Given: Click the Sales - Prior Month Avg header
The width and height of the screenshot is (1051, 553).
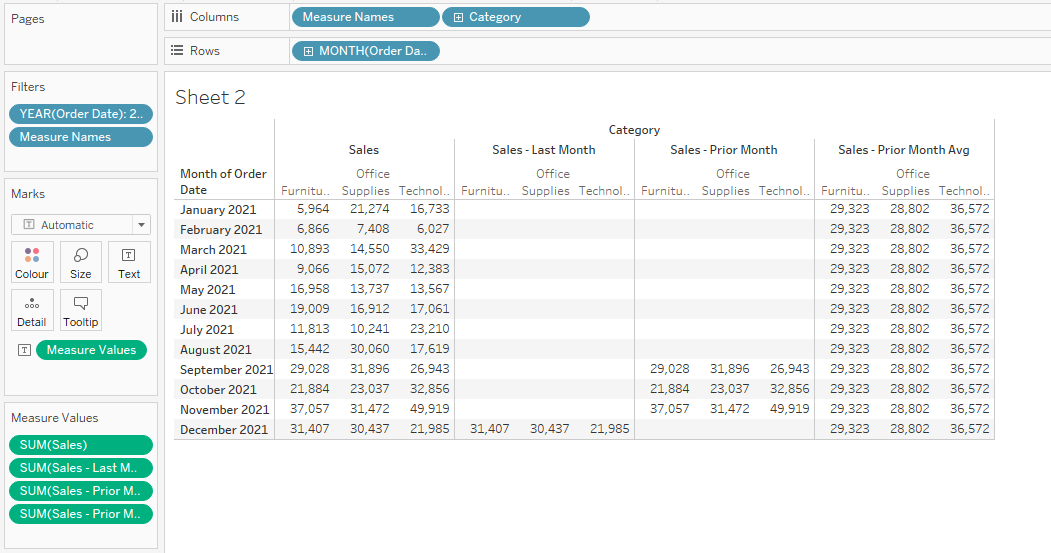Looking at the screenshot, I should click(x=903, y=150).
